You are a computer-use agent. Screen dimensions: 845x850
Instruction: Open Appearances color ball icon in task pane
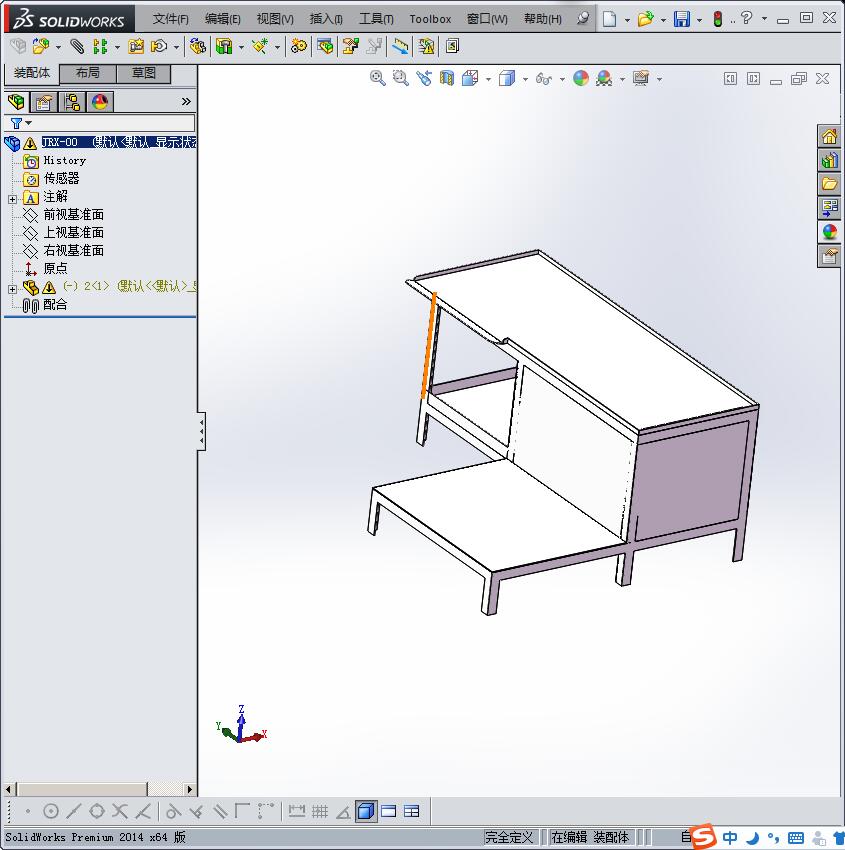click(x=829, y=232)
